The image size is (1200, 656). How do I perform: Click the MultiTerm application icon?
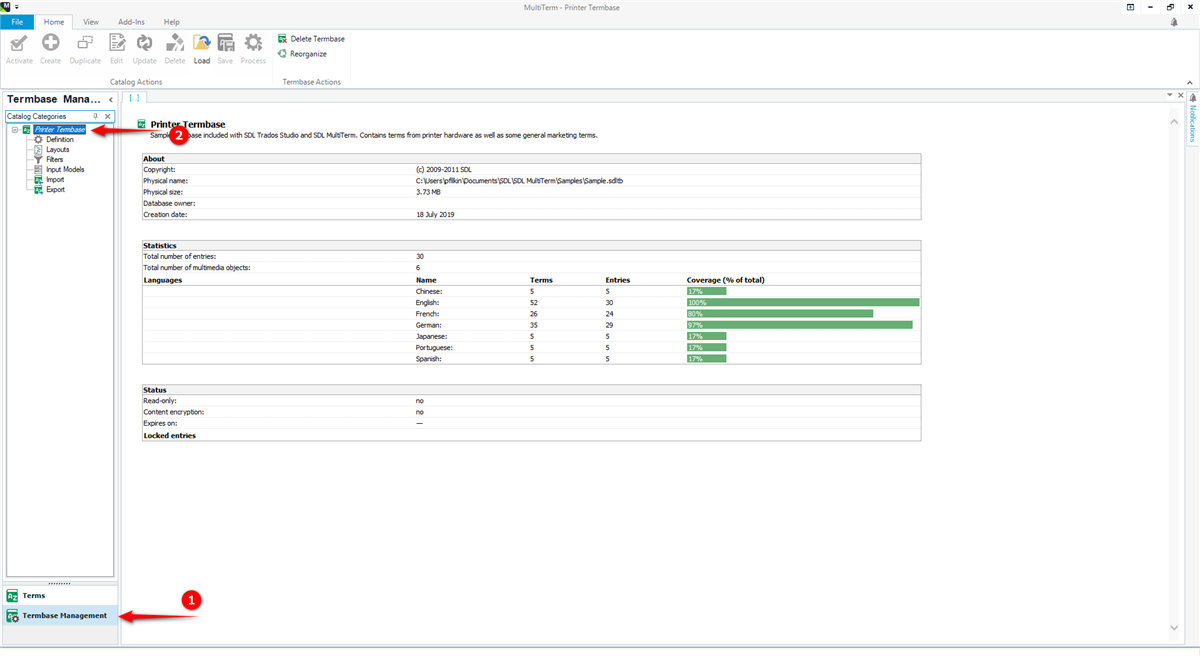(6, 6)
